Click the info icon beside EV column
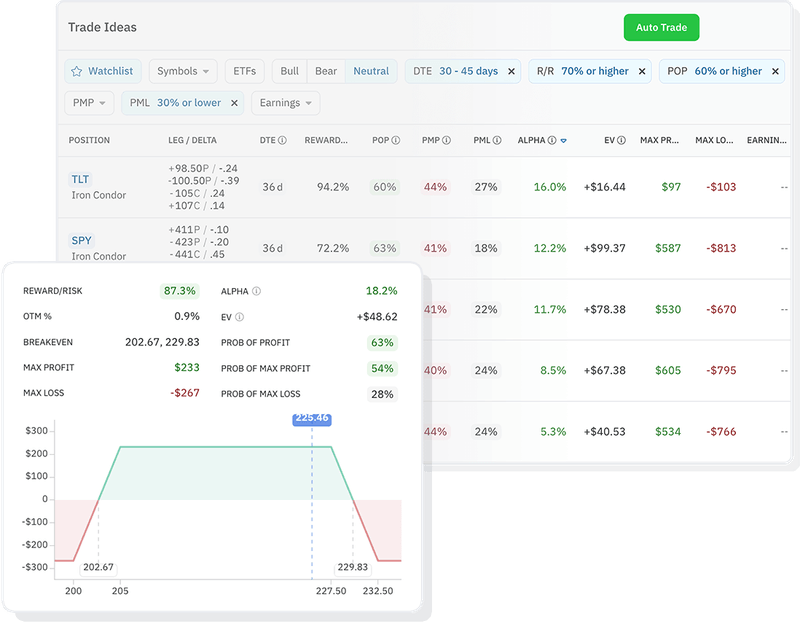Screen dimensions: 800x627 point(619,141)
